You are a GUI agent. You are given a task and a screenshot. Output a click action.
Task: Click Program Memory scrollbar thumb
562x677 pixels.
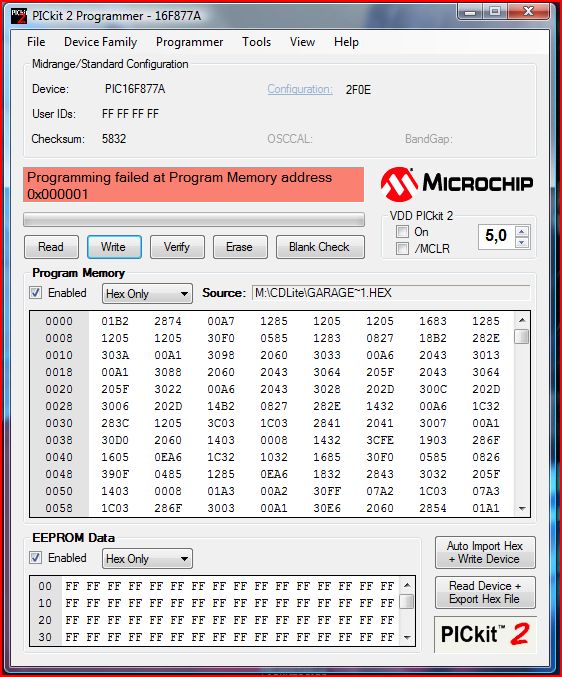[x=522, y=336]
